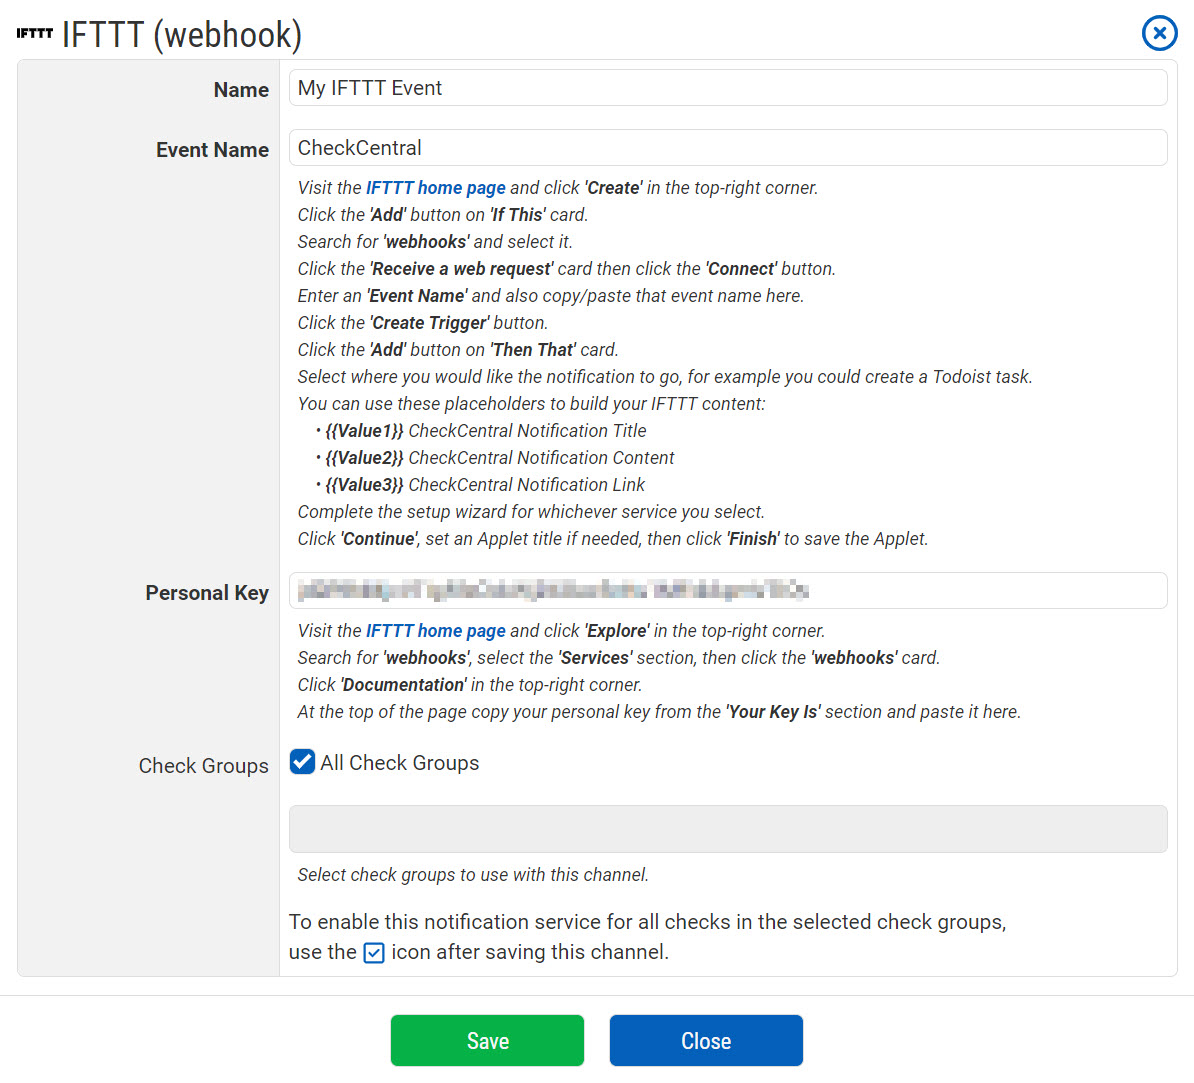
Task: Click the {{Value3}} placeholder text
Action: [364, 485]
